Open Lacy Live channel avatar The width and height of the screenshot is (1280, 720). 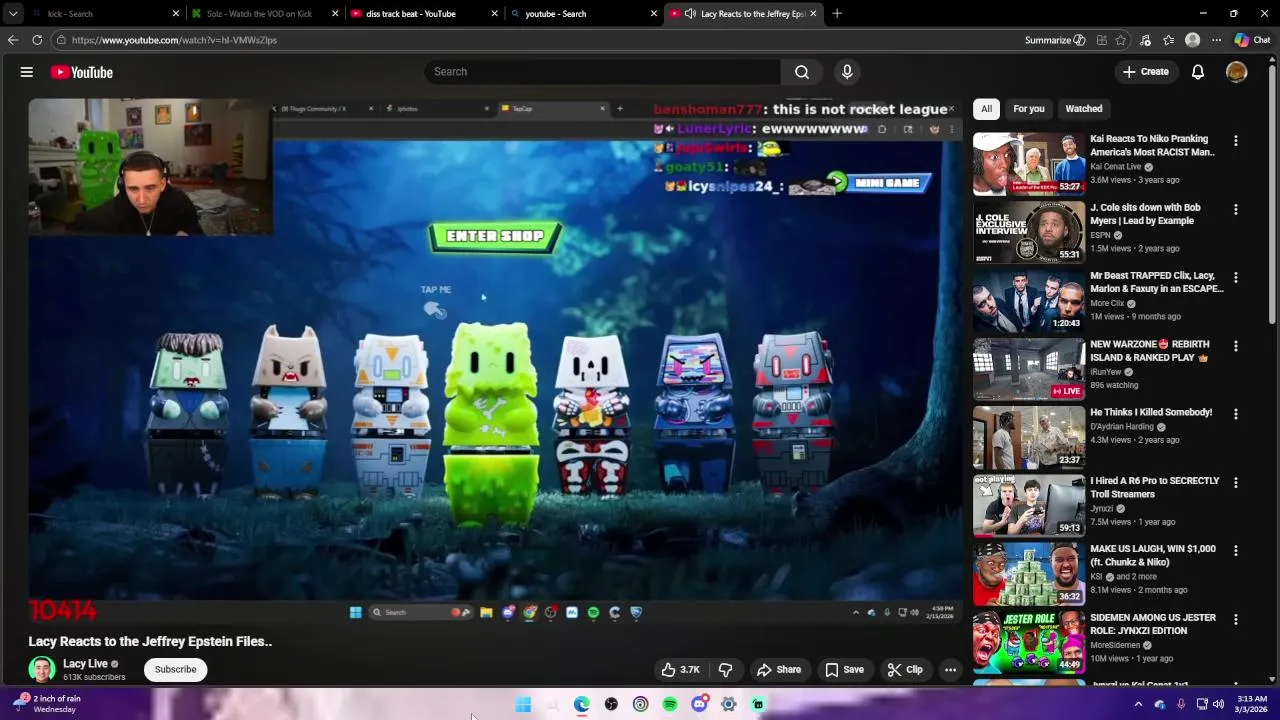[42, 669]
